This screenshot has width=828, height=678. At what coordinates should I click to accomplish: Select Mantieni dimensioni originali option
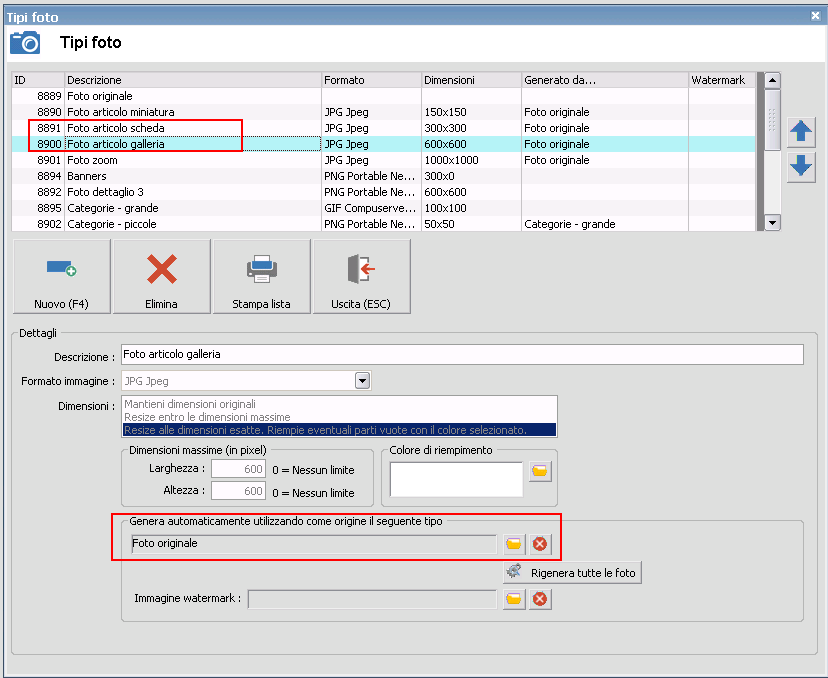(339, 404)
